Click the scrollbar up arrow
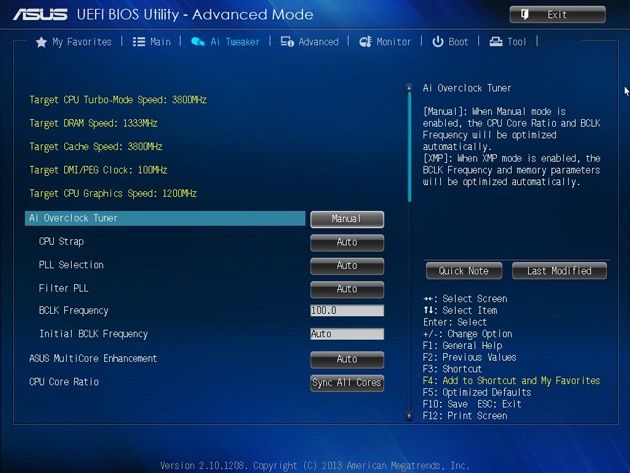 pyautogui.click(x=409, y=87)
